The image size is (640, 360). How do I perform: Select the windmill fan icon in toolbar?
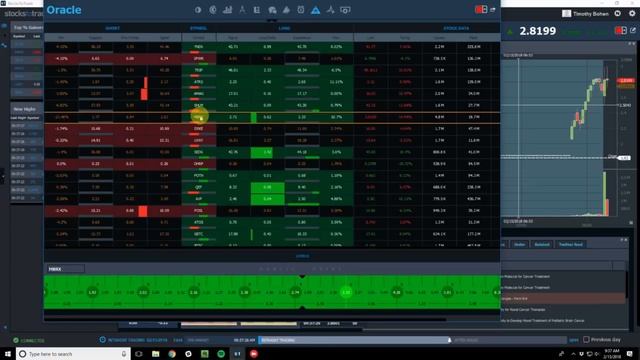tap(331, 10)
